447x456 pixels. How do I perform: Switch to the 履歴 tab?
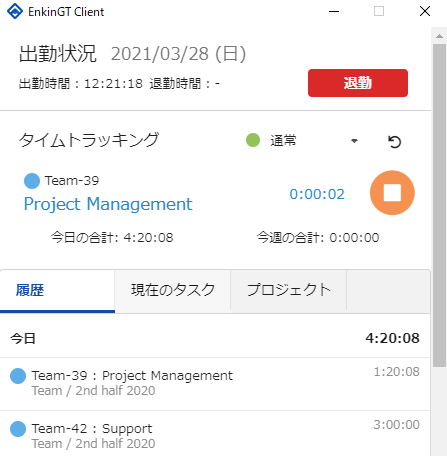(57, 290)
